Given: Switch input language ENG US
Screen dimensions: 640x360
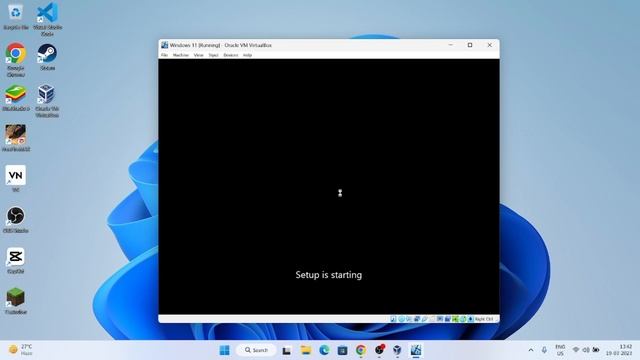Looking at the screenshot, I should [x=560, y=350].
